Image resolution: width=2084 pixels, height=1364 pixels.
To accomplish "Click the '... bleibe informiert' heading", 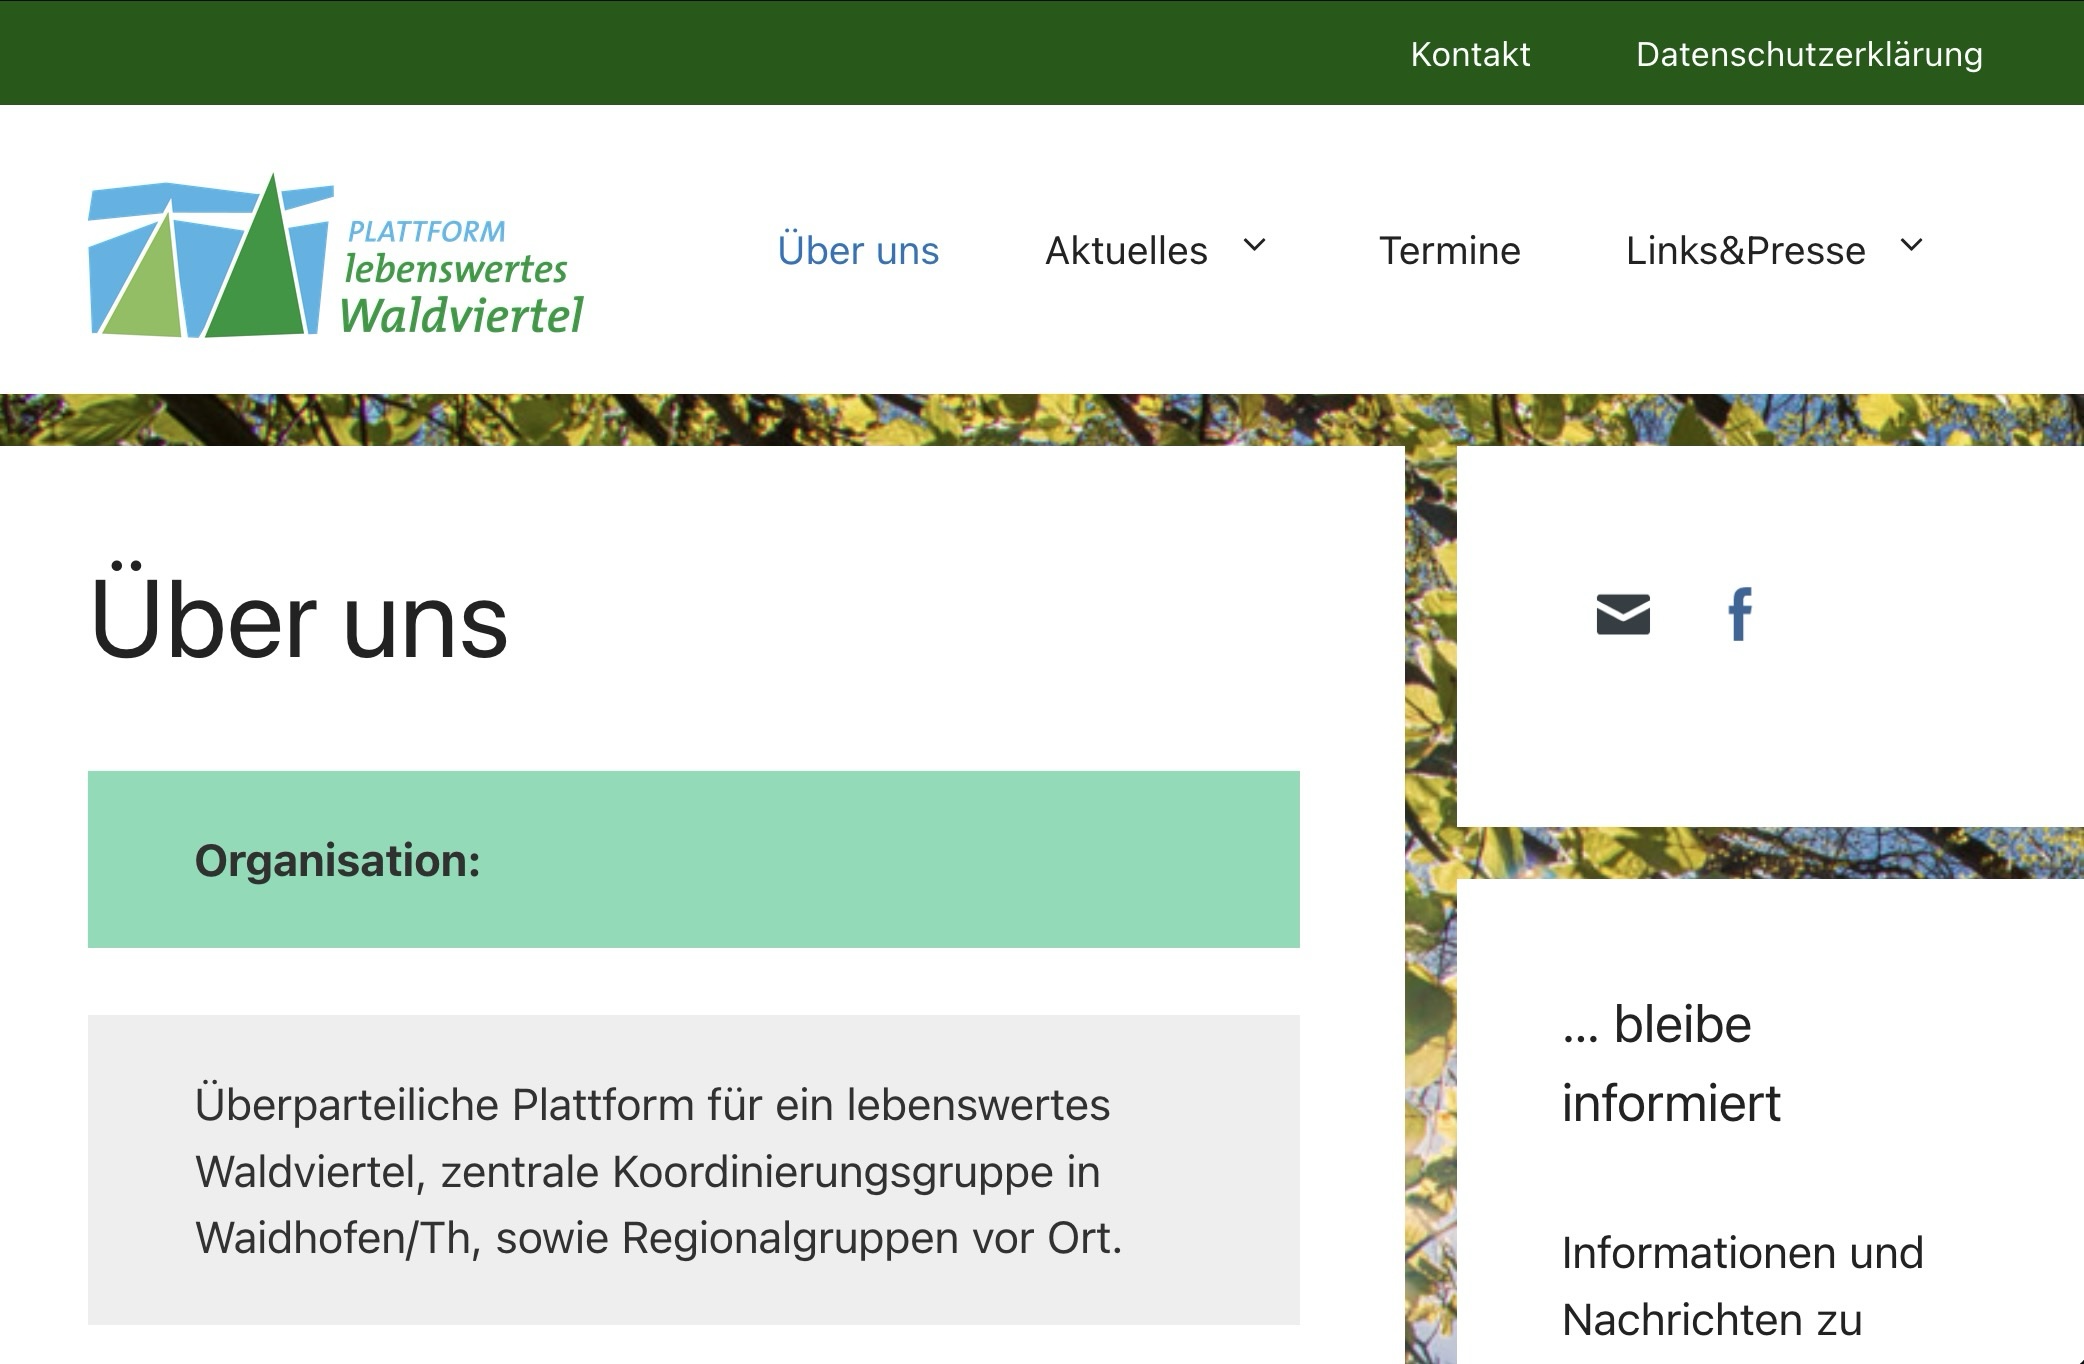I will pos(1670,1063).
